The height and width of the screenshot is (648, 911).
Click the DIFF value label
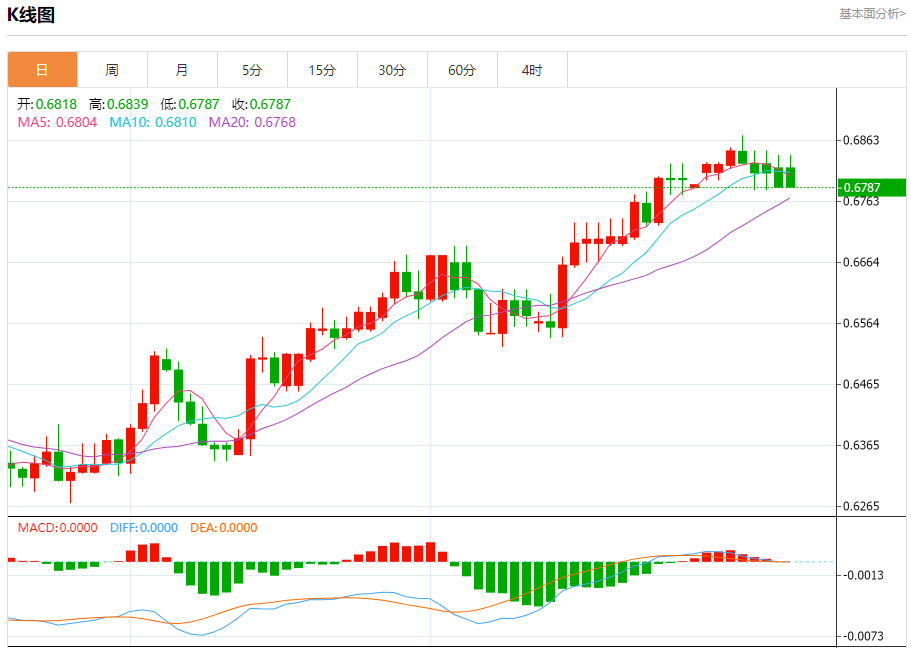click(144, 528)
